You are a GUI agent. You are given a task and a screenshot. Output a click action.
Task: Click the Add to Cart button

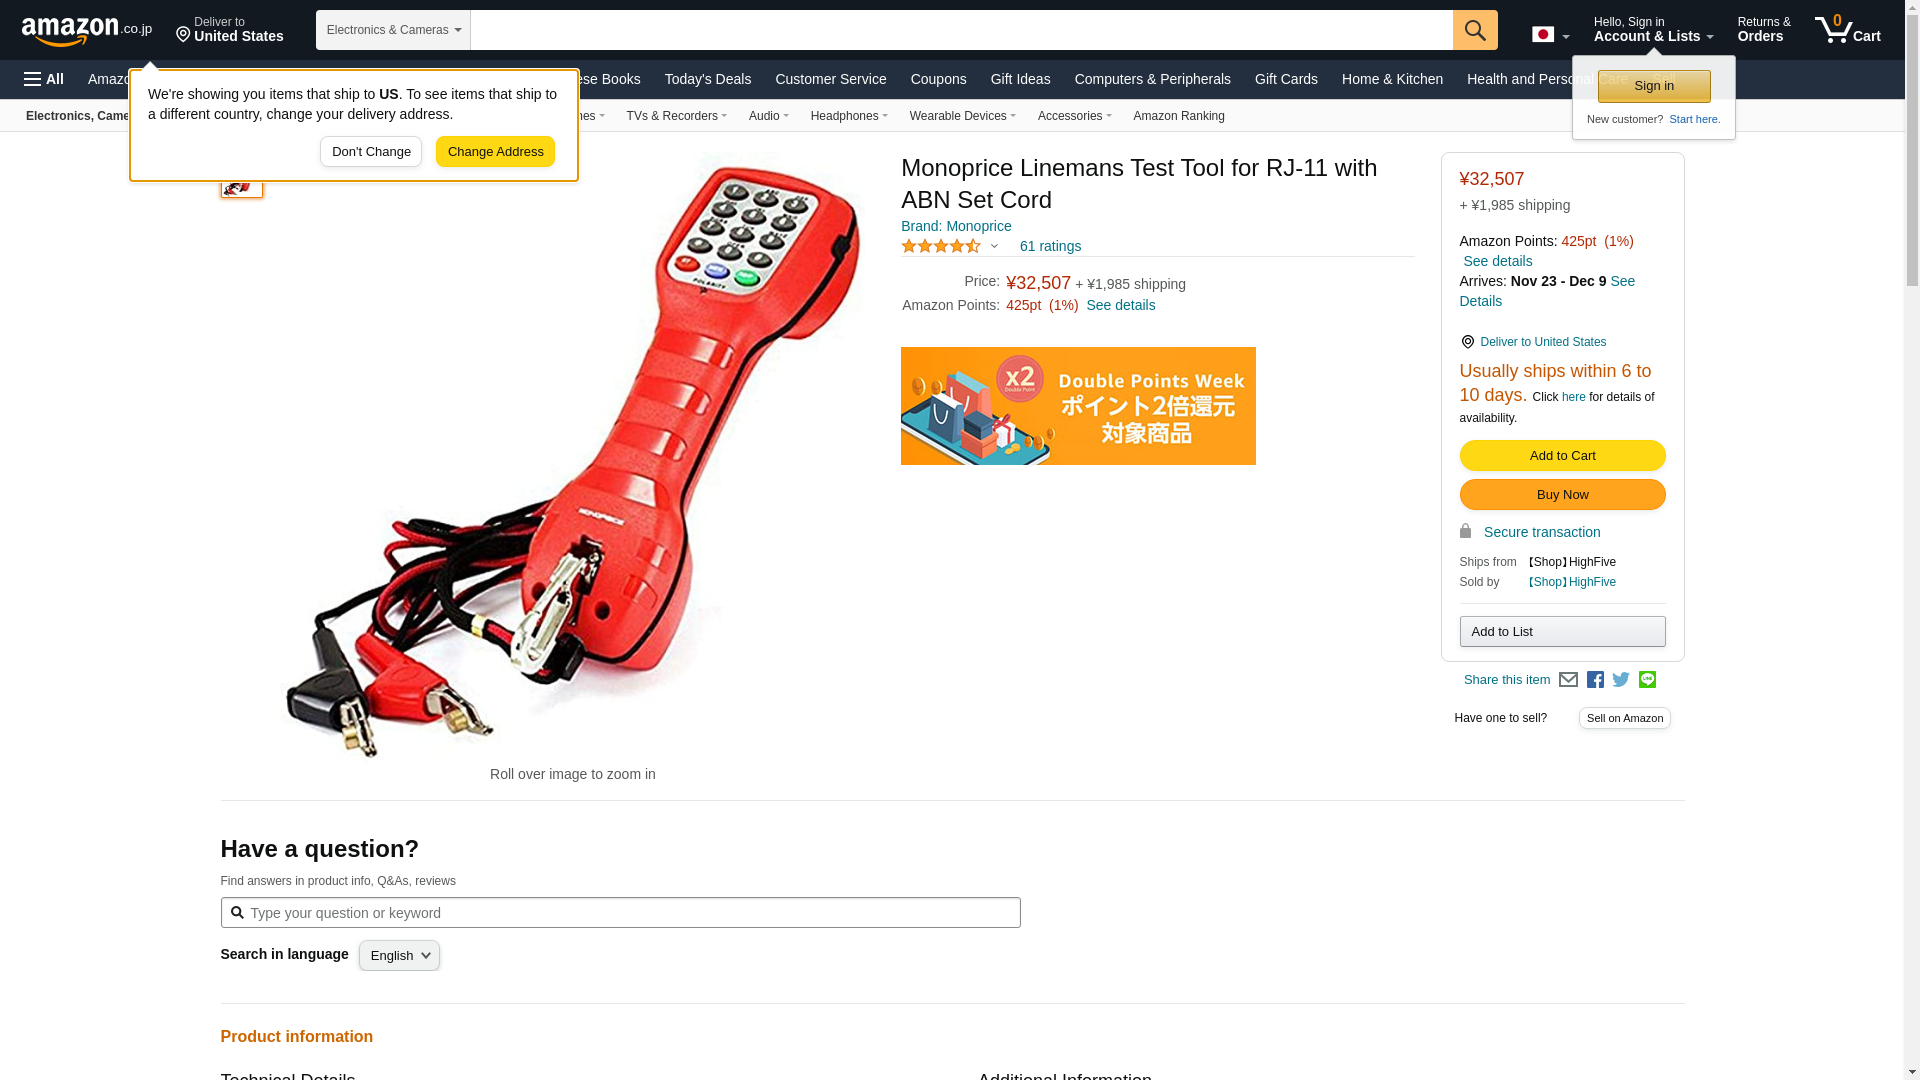click(x=1562, y=455)
